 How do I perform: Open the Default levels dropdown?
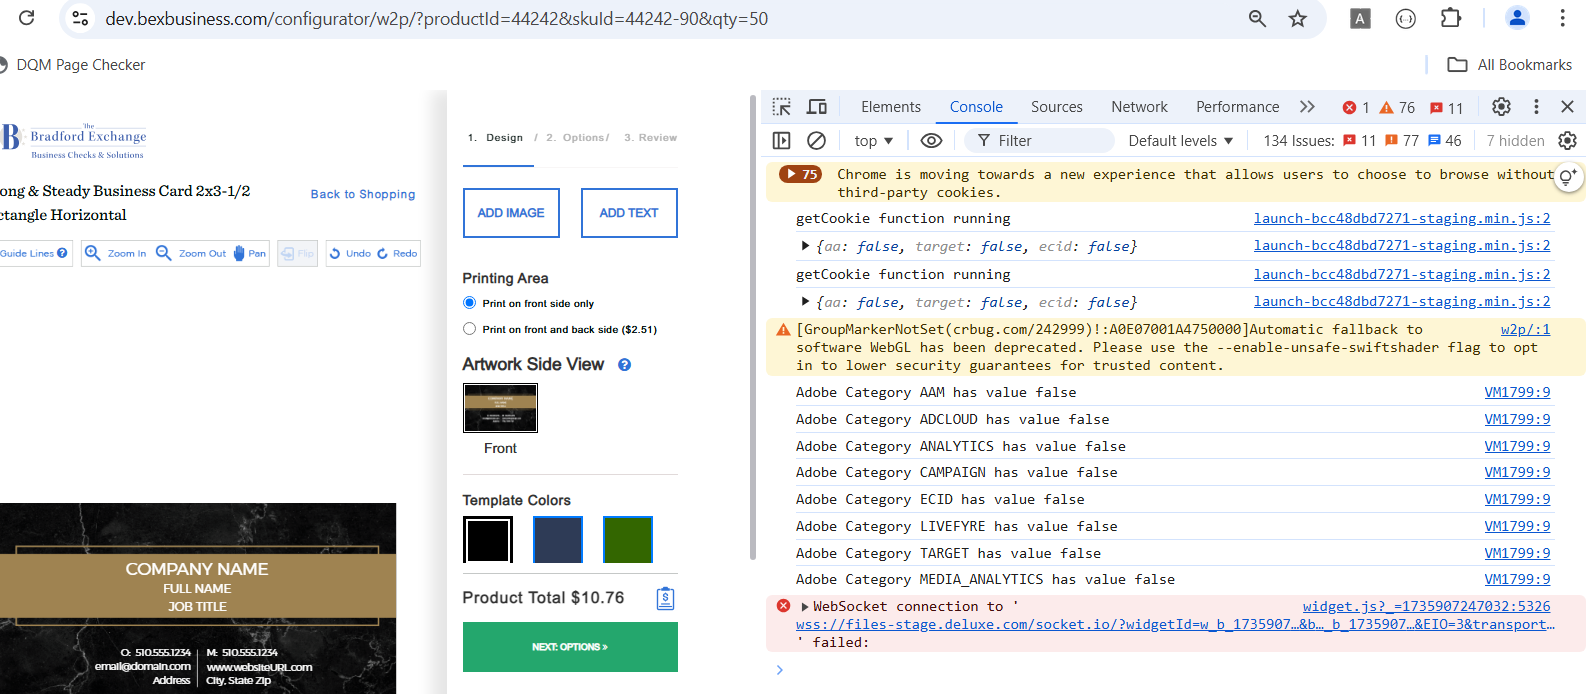click(x=1180, y=141)
